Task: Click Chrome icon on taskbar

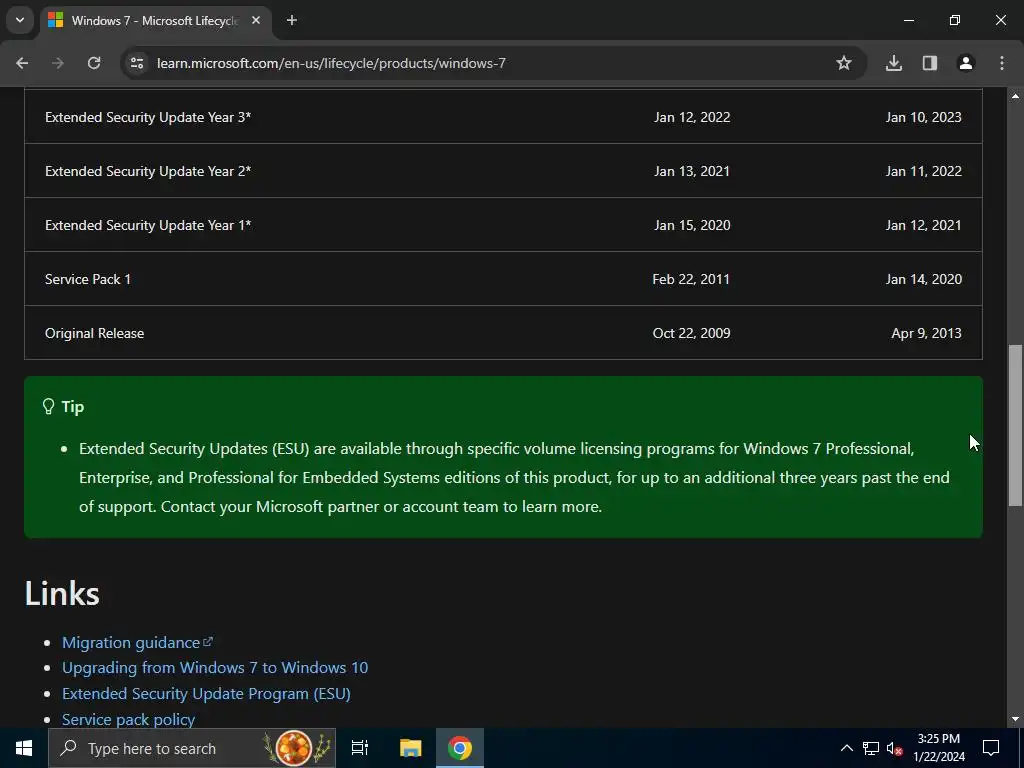Action: tap(460, 748)
